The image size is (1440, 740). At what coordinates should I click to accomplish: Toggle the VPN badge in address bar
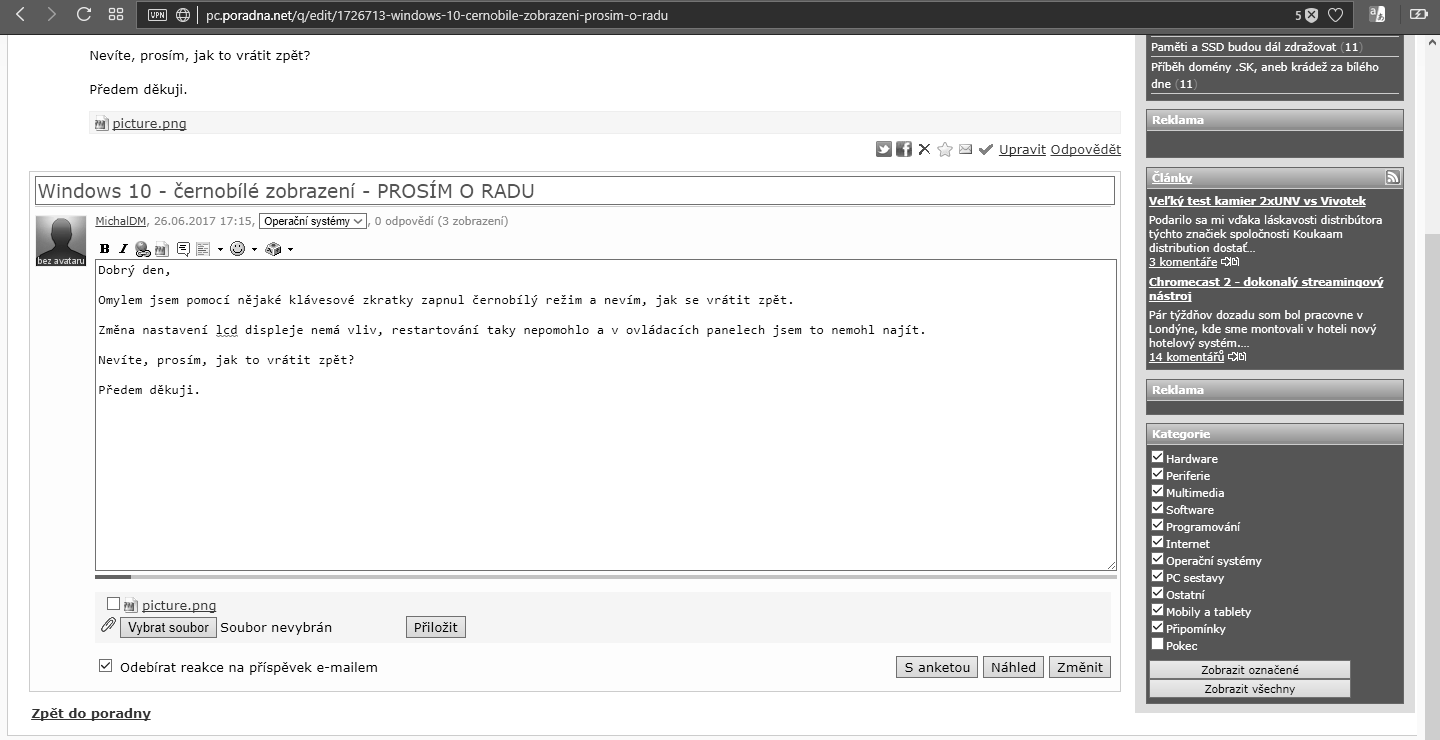click(157, 15)
